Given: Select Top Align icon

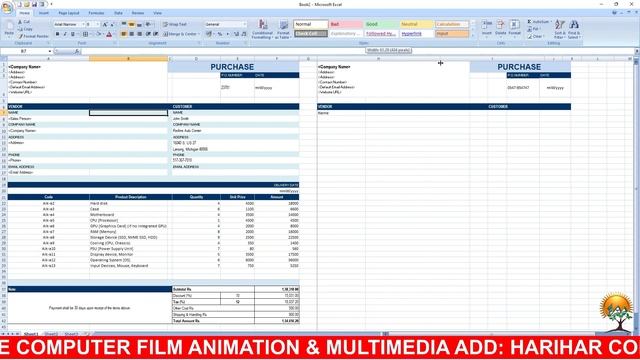Looking at the screenshot, I should tap(124, 24).
